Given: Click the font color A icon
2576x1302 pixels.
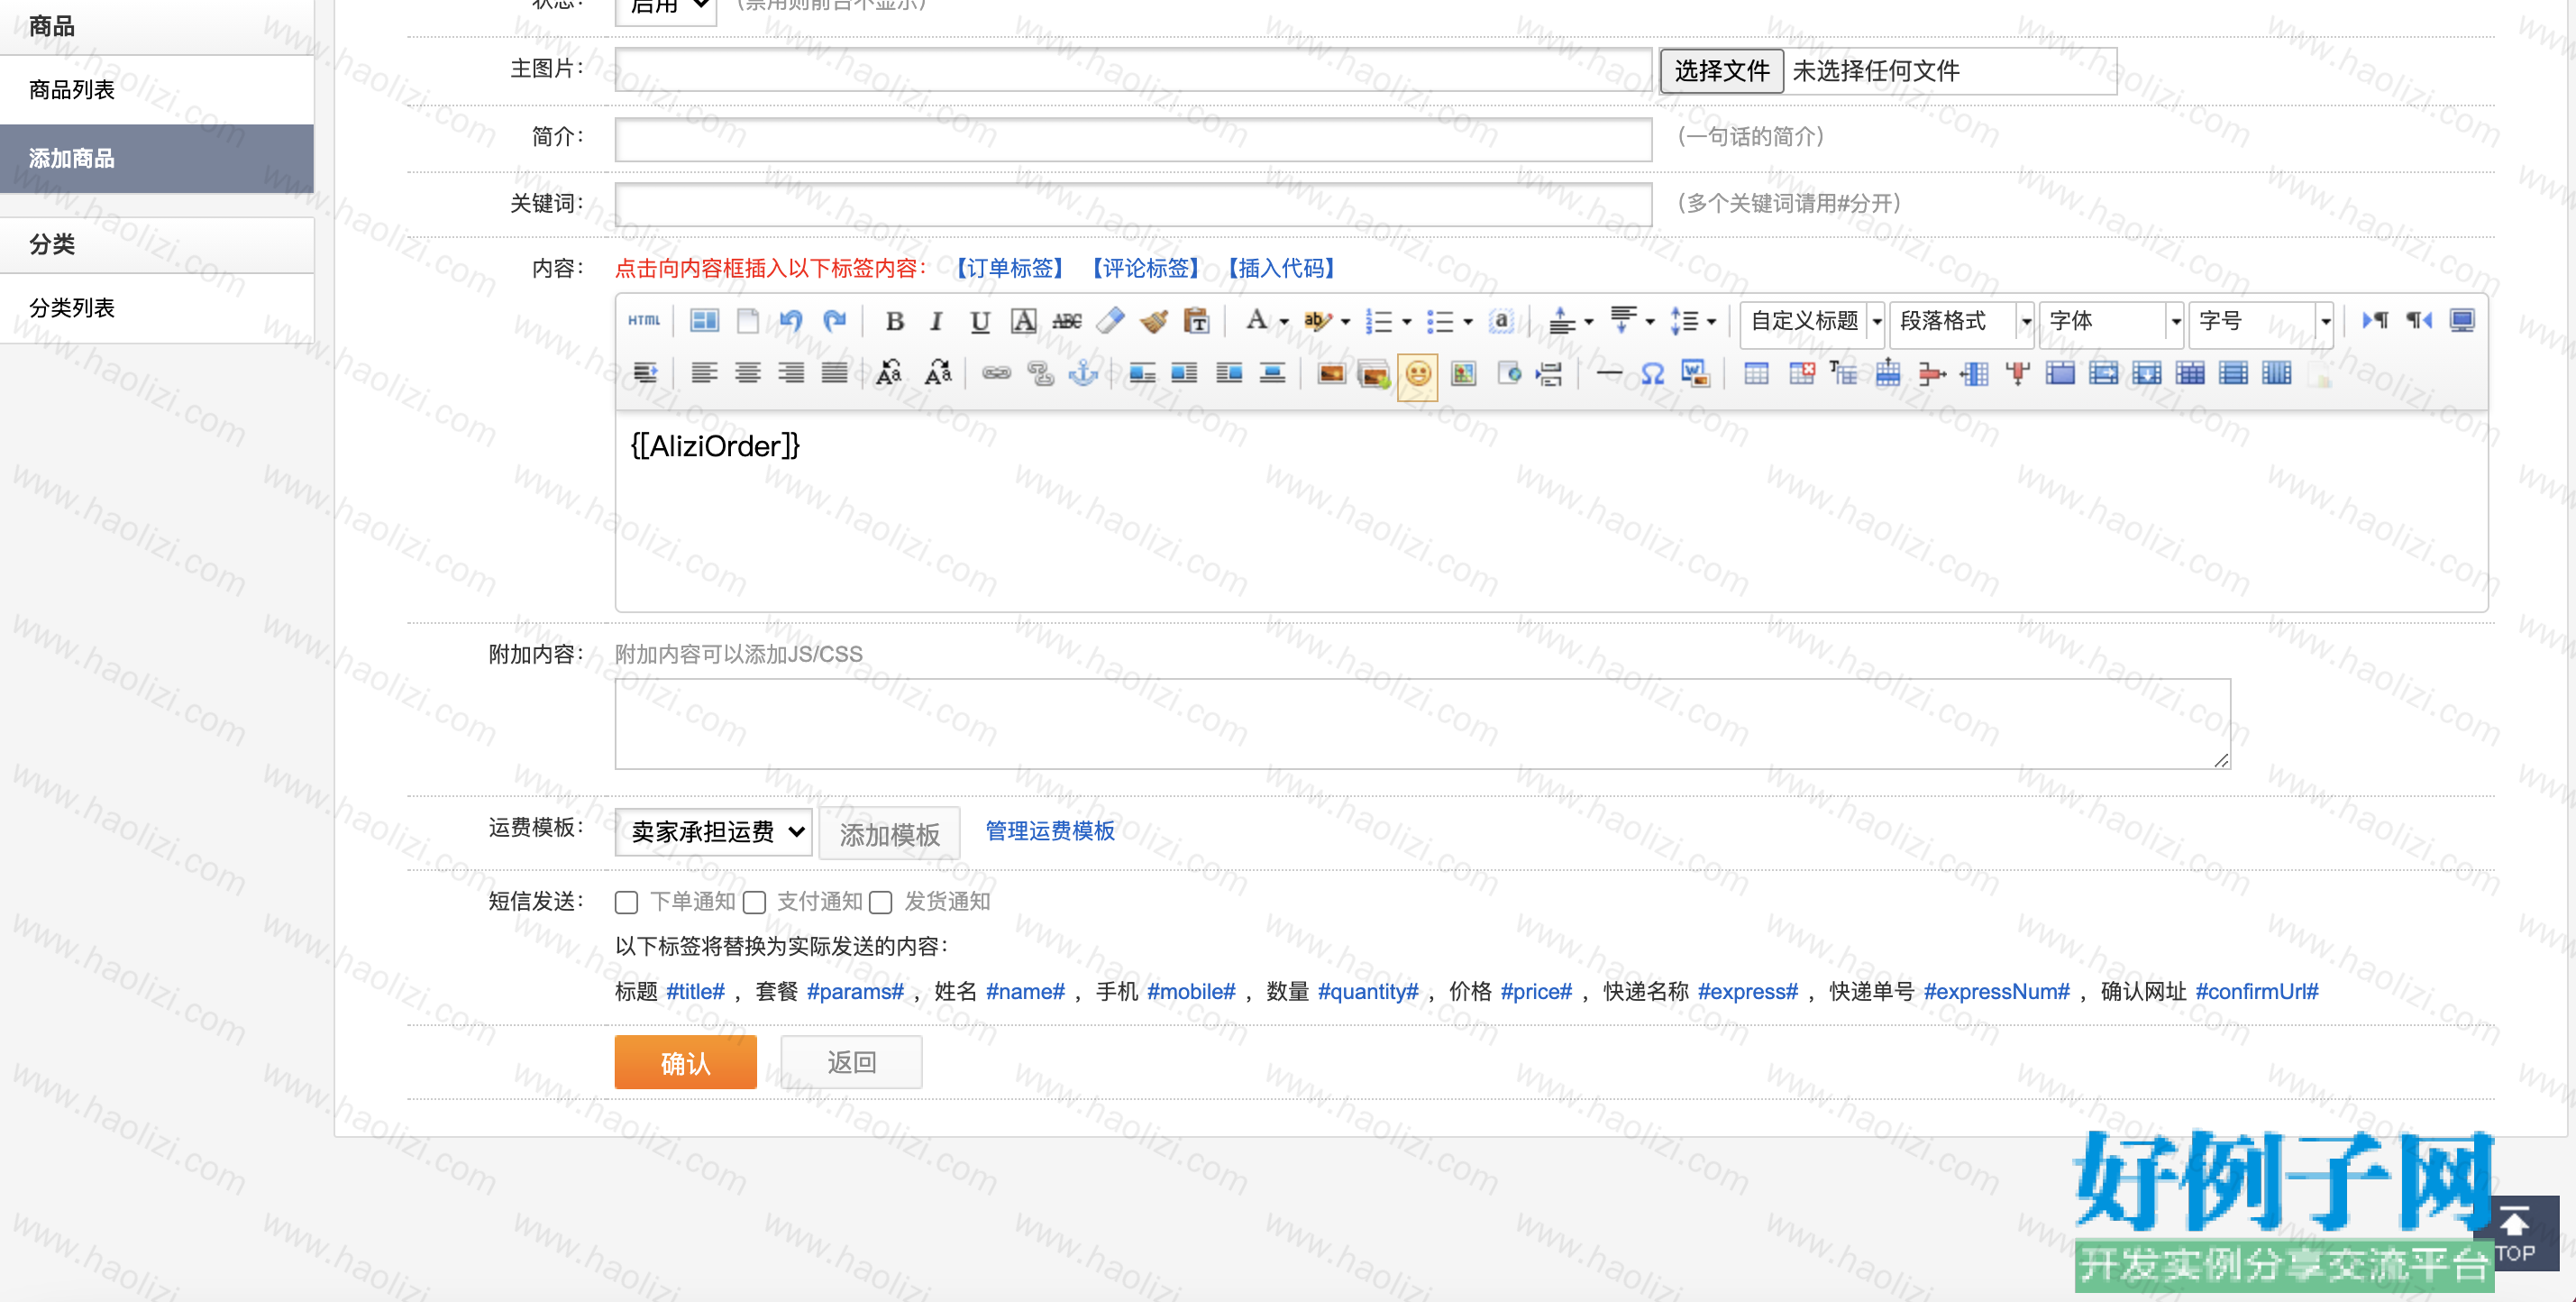Looking at the screenshot, I should tap(1256, 320).
